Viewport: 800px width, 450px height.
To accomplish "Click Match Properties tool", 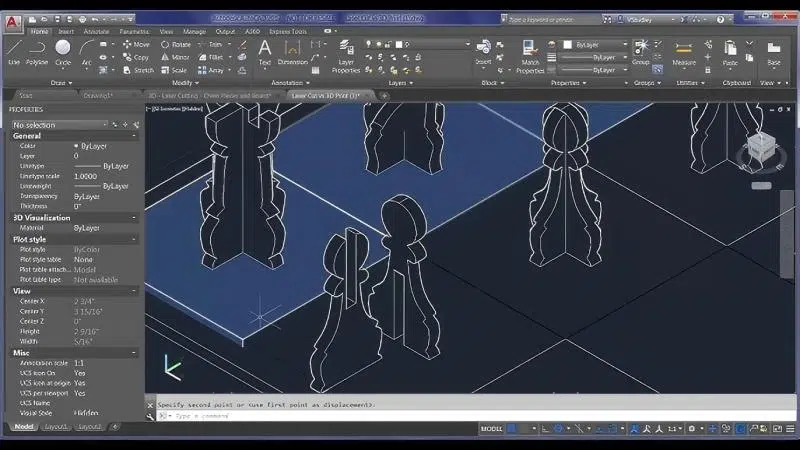I will coord(530,56).
